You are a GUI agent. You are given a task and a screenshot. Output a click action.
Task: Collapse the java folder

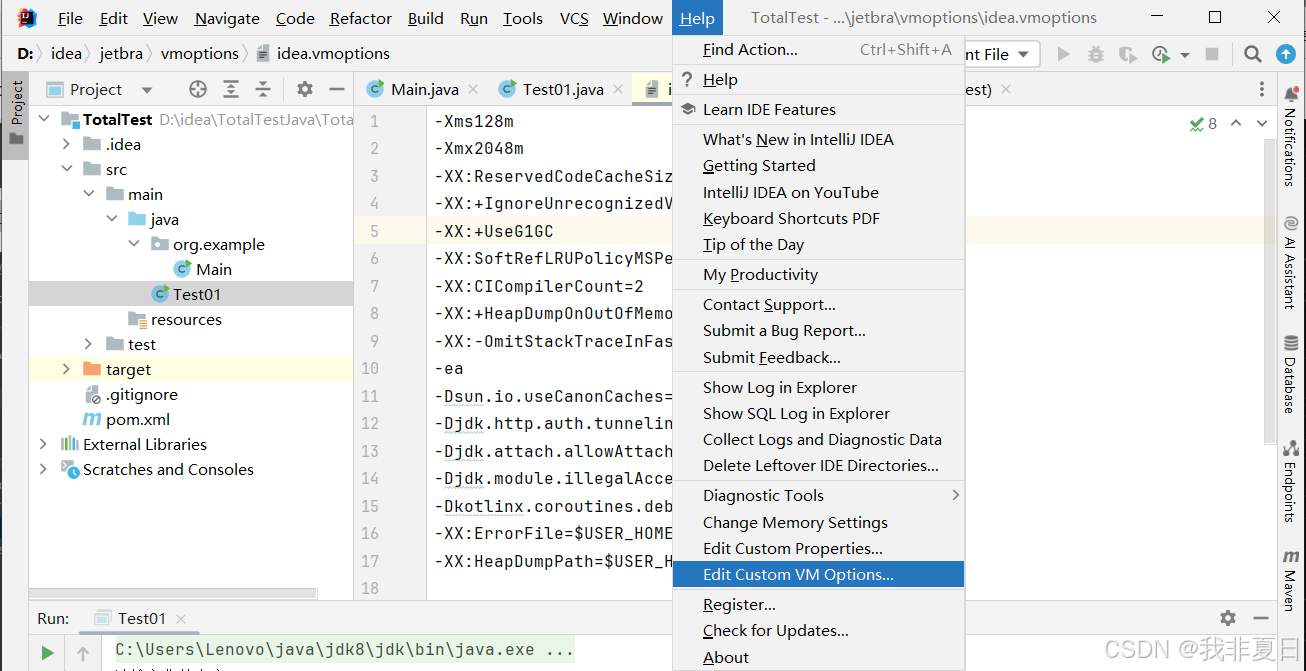[x=112, y=219]
